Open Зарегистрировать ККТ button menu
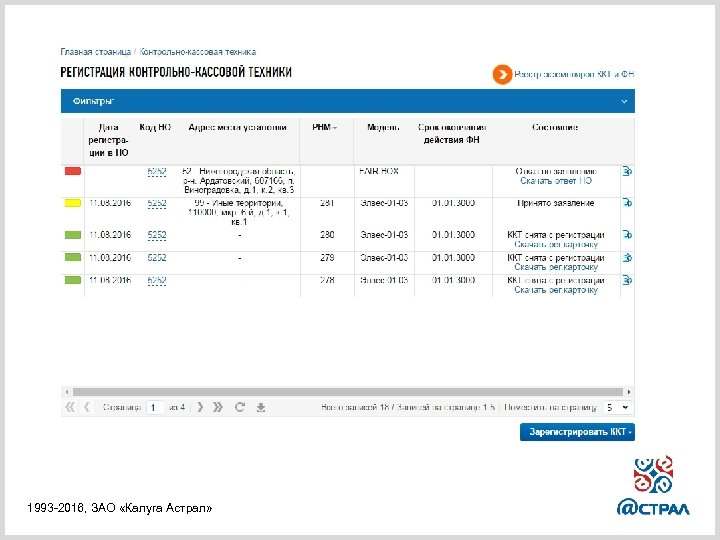Screen dimensions: 720x540 click(577, 432)
